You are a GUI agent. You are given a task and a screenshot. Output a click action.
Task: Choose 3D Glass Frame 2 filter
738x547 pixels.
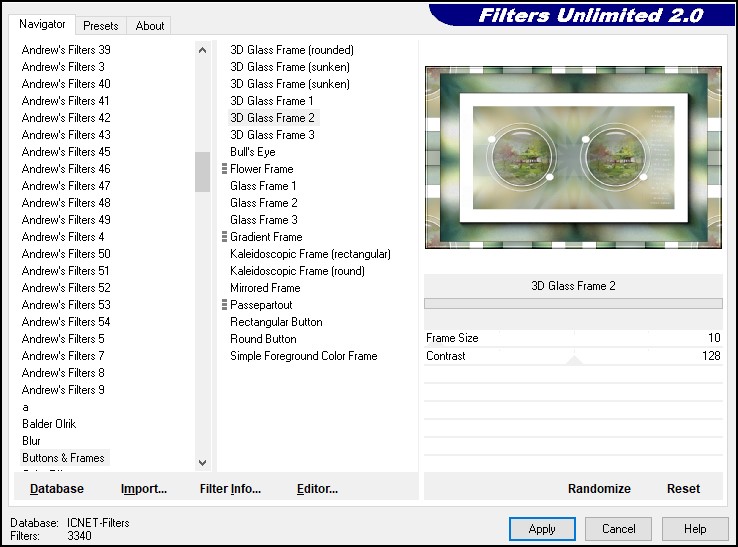point(273,118)
